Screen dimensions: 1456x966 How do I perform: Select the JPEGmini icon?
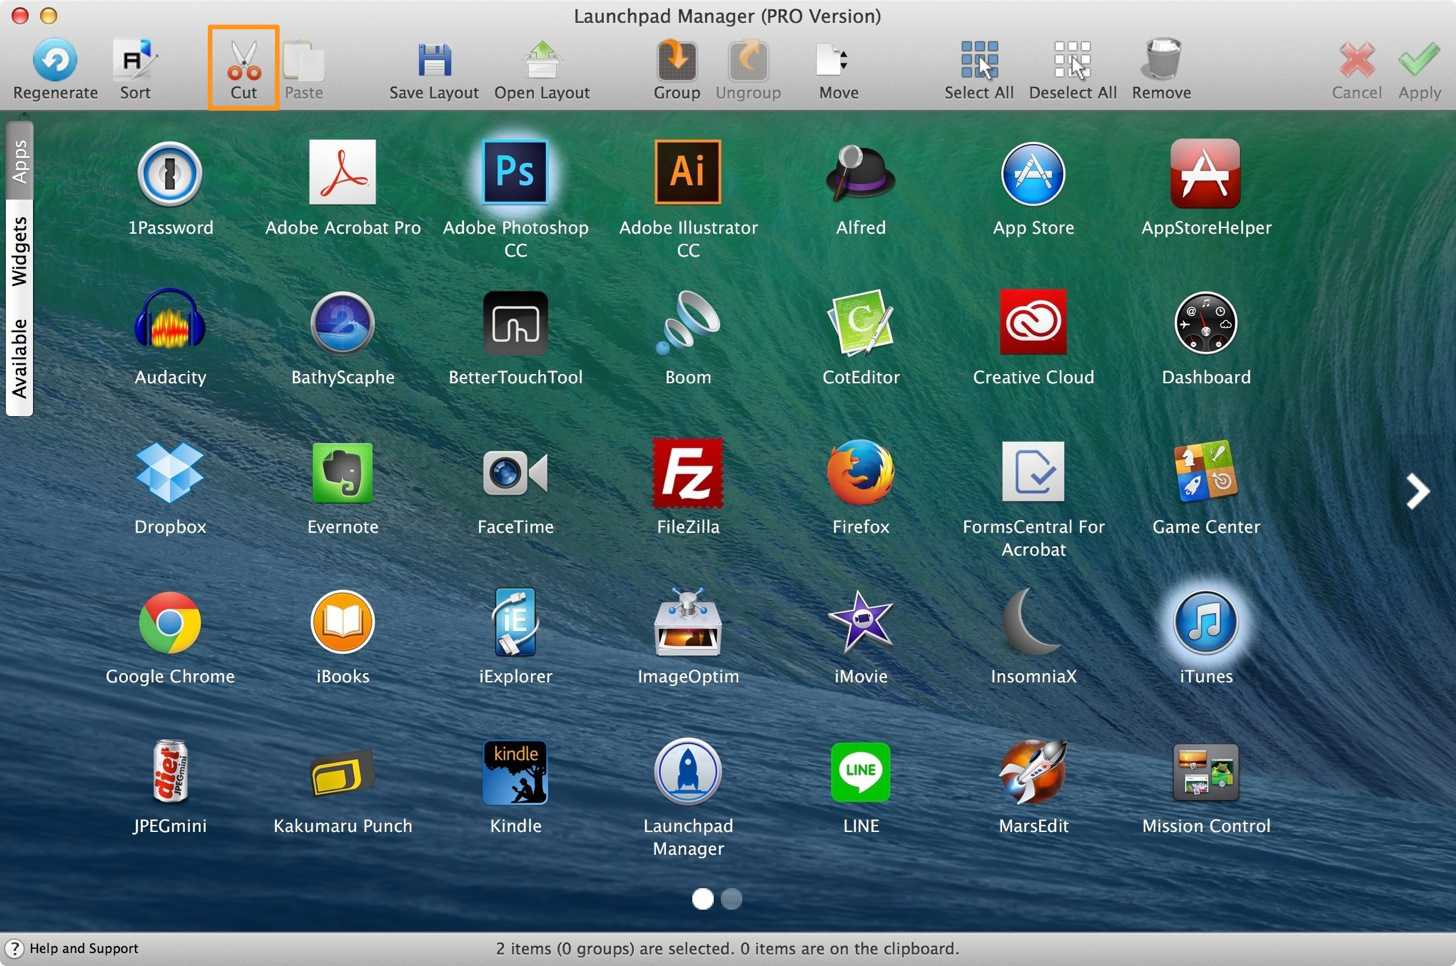pos(170,771)
